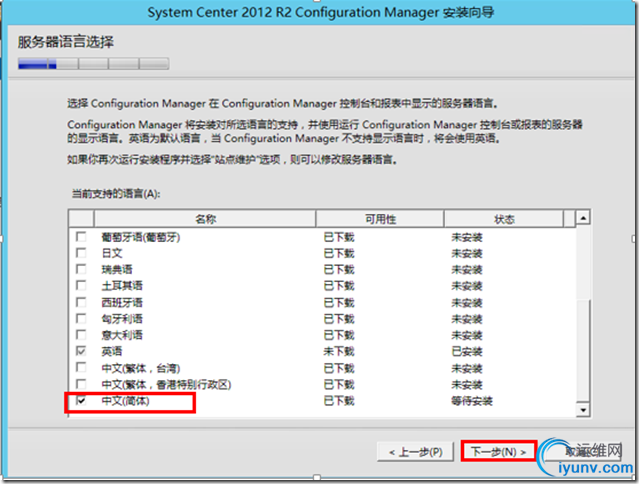Click the 服务器语言选择 heading
Screen dimensions: 639x484
66,42
